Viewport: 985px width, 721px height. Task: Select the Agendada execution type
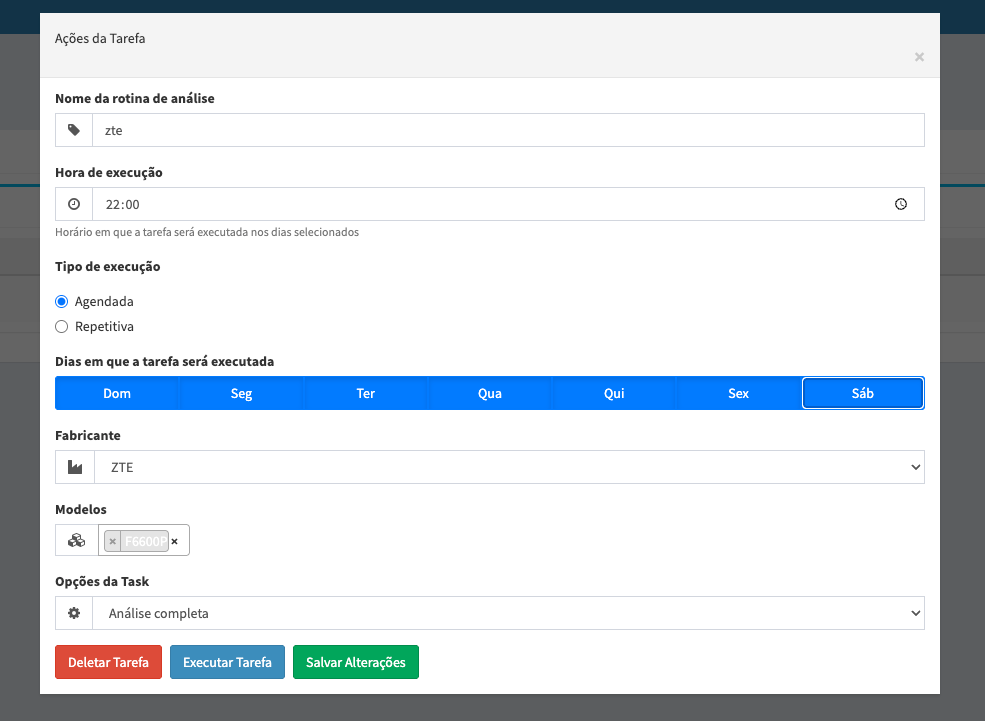click(x=62, y=301)
